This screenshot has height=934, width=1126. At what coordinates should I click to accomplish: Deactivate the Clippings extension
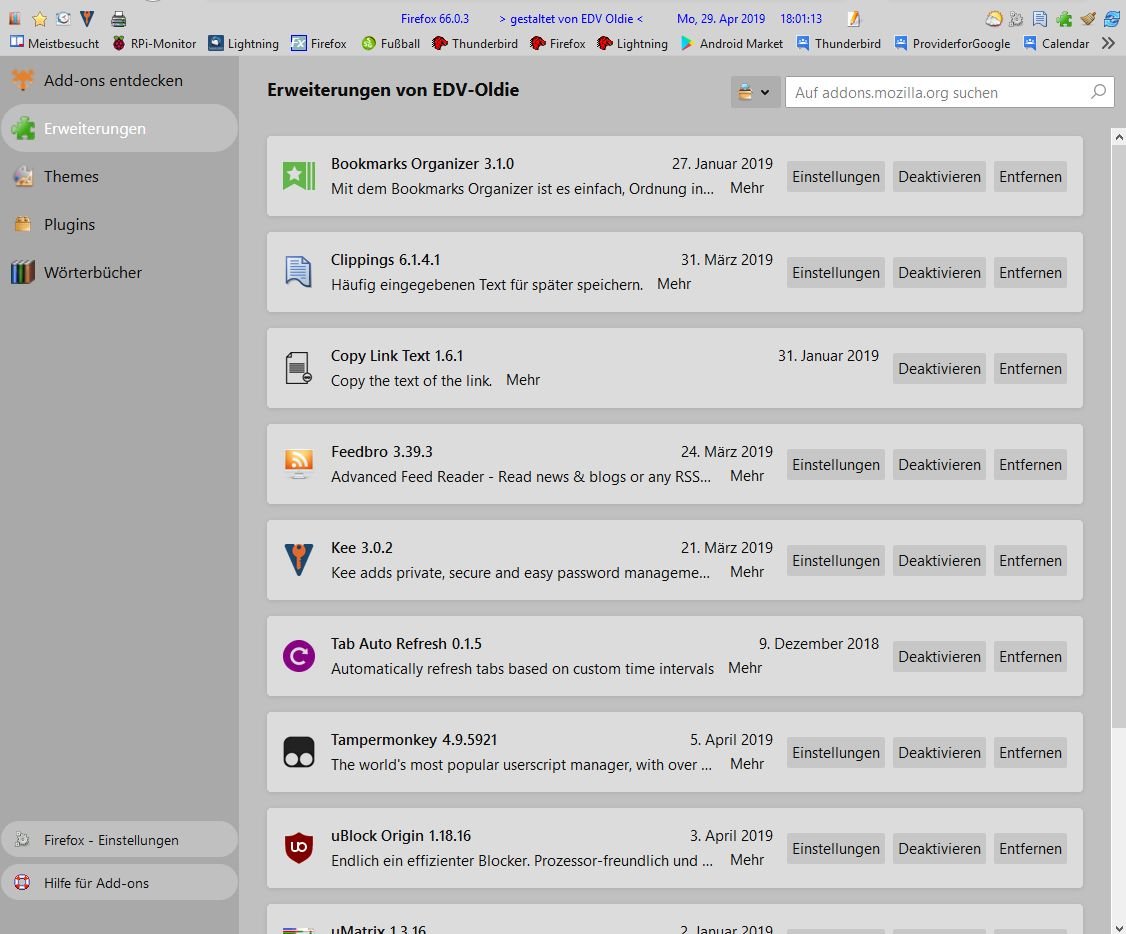pyautogui.click(x=939, y=273)
